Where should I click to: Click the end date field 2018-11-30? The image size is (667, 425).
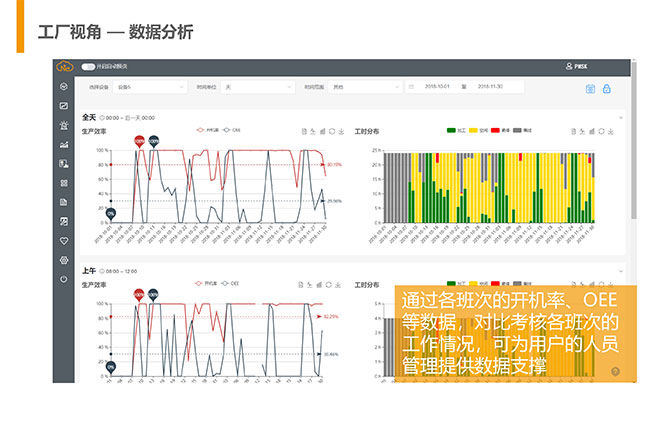click(x=489, y=88)
